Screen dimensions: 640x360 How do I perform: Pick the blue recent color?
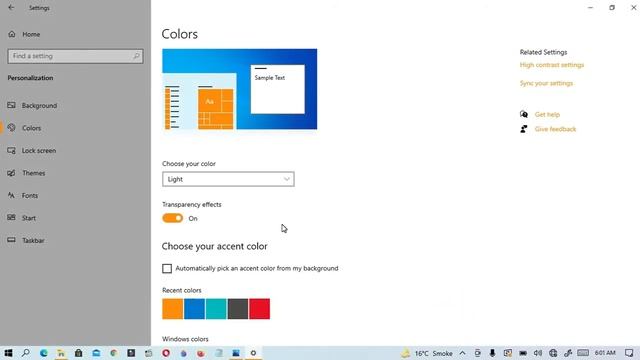194,309
